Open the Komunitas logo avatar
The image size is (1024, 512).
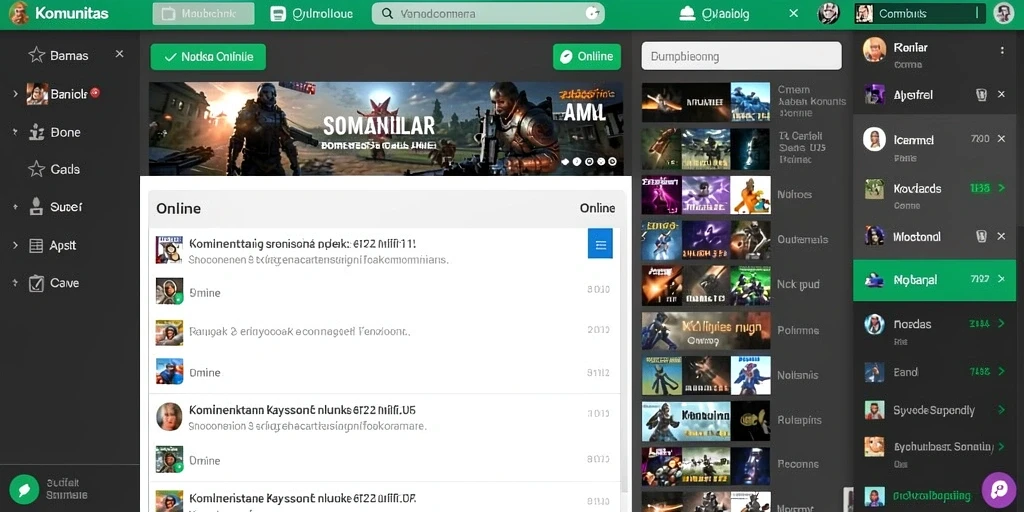19,13
